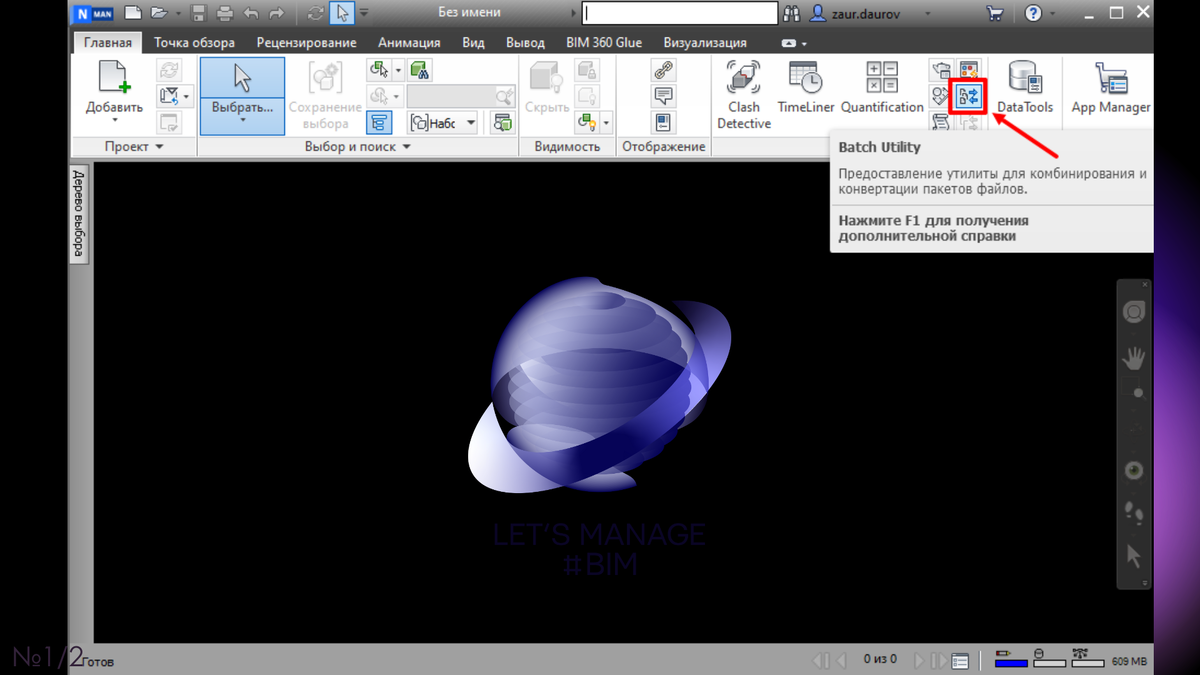
Task: Click the Appearance Profiler icon
Action: pyautogui.click(x=968, y=70)
